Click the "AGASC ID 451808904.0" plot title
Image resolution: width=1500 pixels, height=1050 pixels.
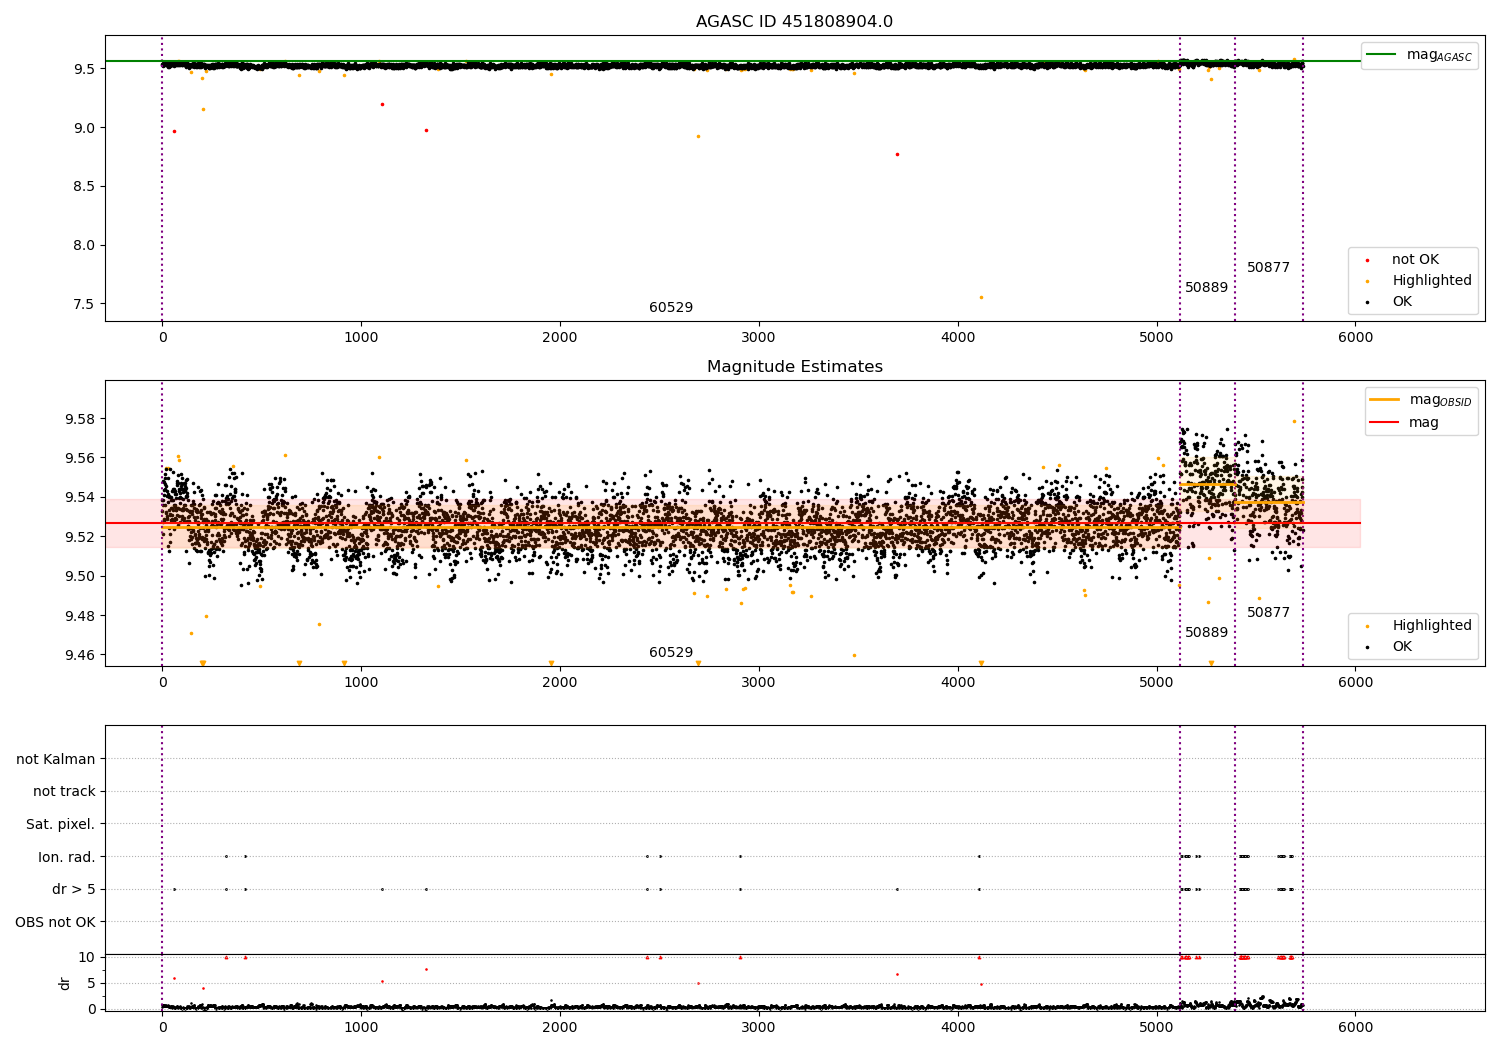tap(794, 22)
